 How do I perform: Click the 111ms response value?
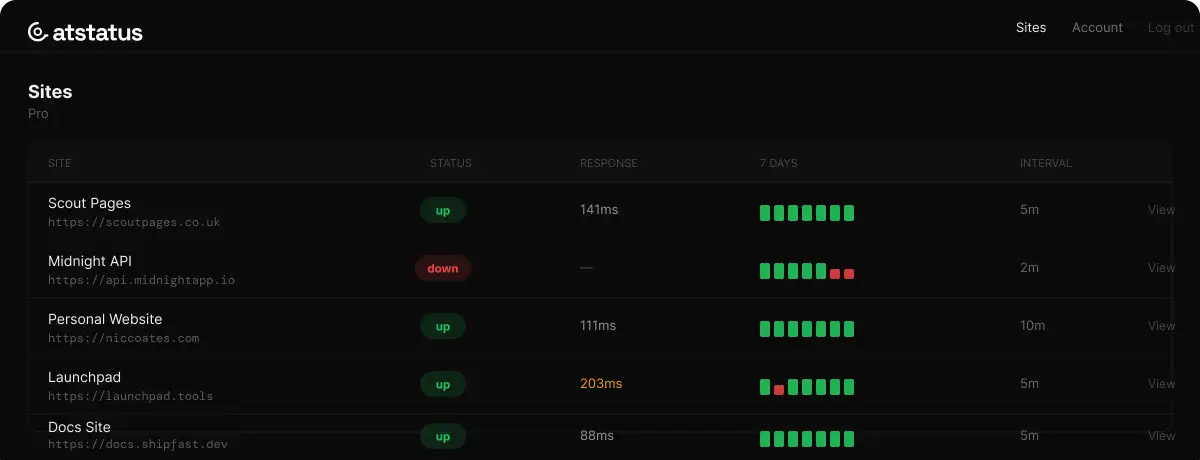[598, 326]
